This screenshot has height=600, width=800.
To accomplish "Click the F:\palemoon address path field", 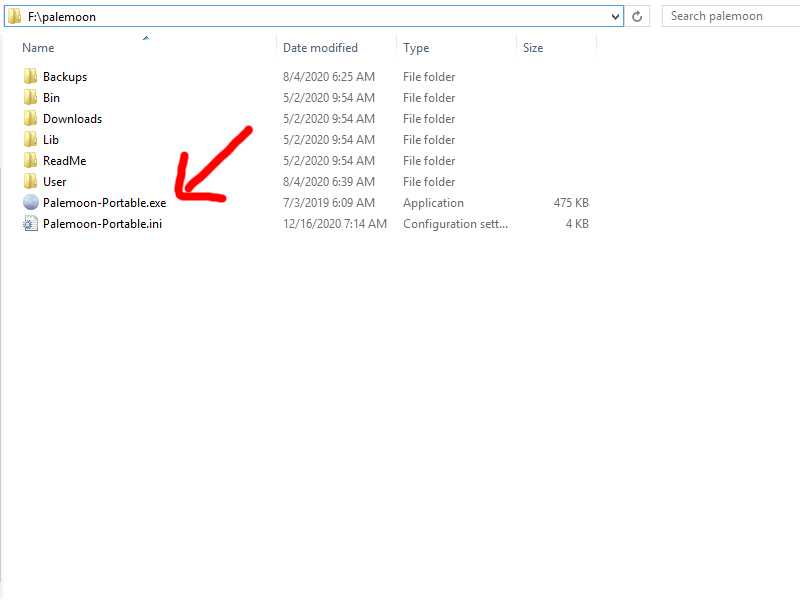I will click(x=300, y=17).
